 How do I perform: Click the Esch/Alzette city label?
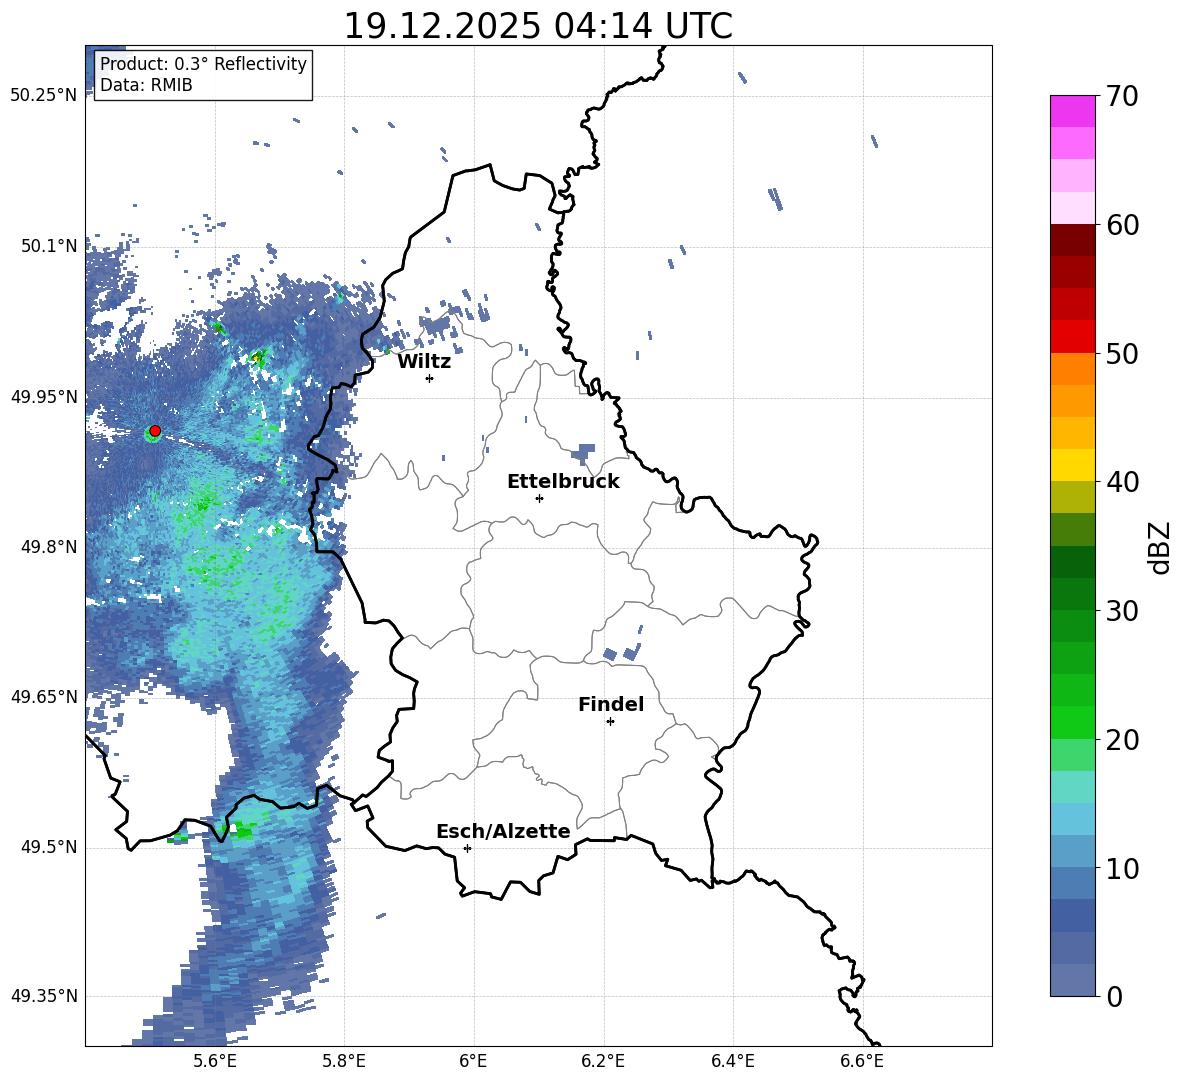tap(503, 832)
